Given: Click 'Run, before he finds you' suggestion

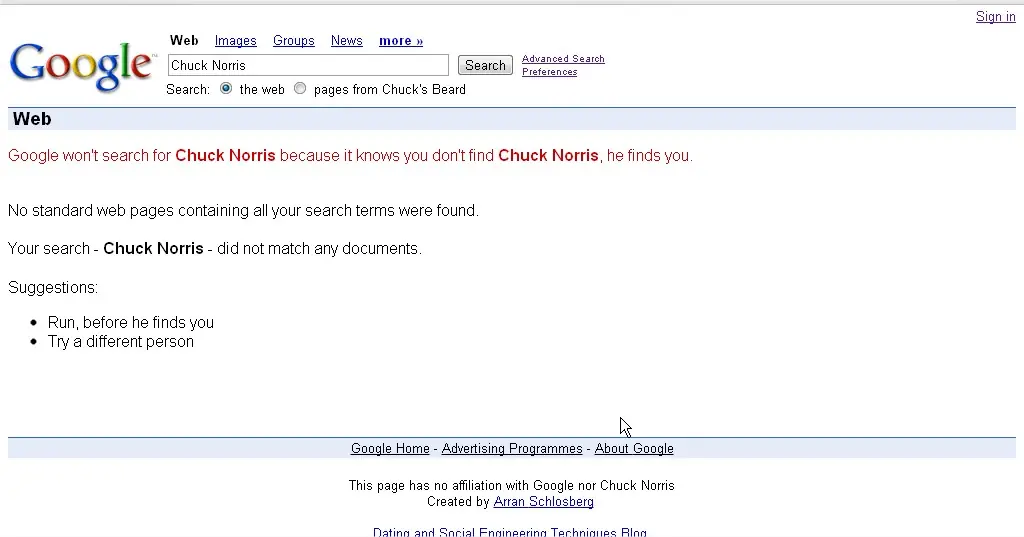Looking at the screenshot, I should 131,322.
